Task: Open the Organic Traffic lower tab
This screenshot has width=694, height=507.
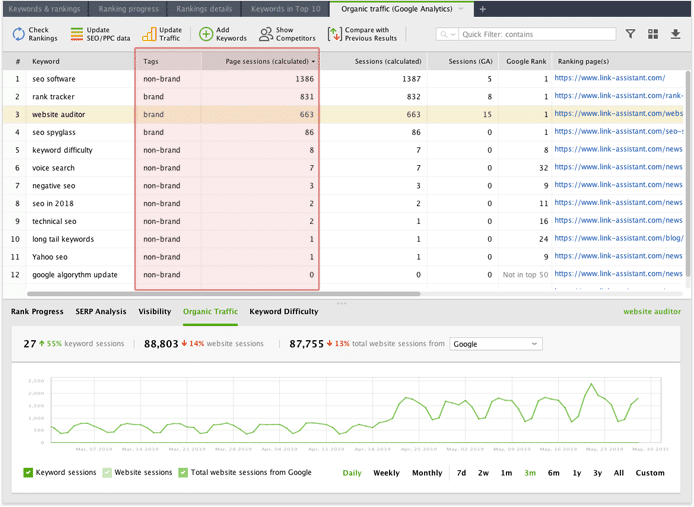Action: [210, 311]
